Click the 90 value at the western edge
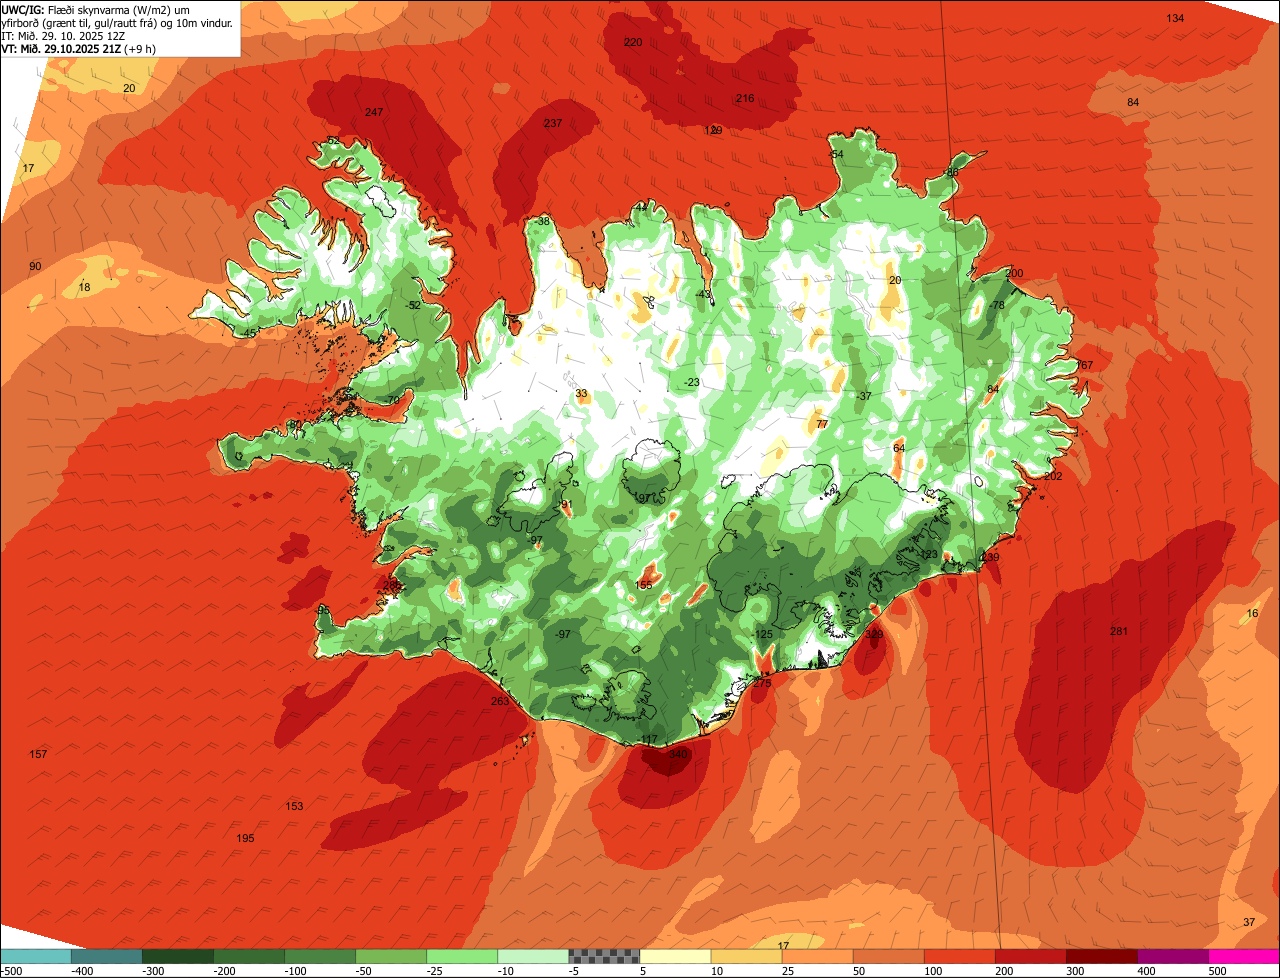Viewport: 1280px width, 978px height. pos(35,266)
